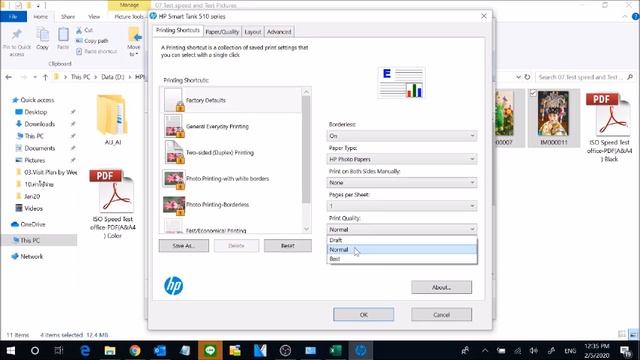This screenshot has height=360, width=640.
Task: Open Print on Both Sides Manually dropdown
Action: 402,182
